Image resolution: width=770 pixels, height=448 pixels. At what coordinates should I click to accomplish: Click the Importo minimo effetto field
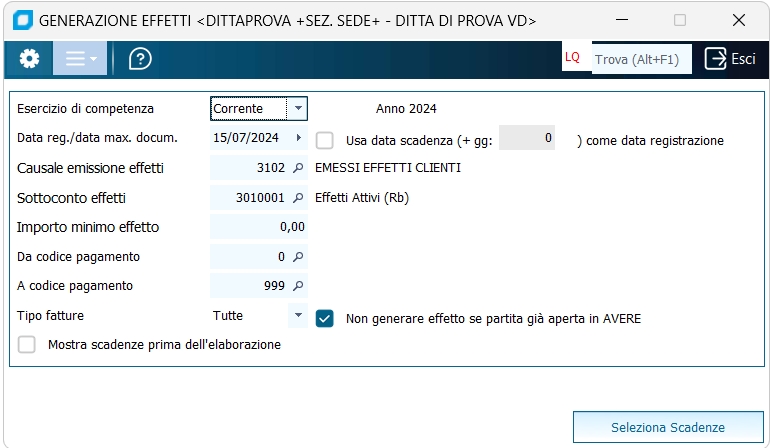click(x=259, y=227)
